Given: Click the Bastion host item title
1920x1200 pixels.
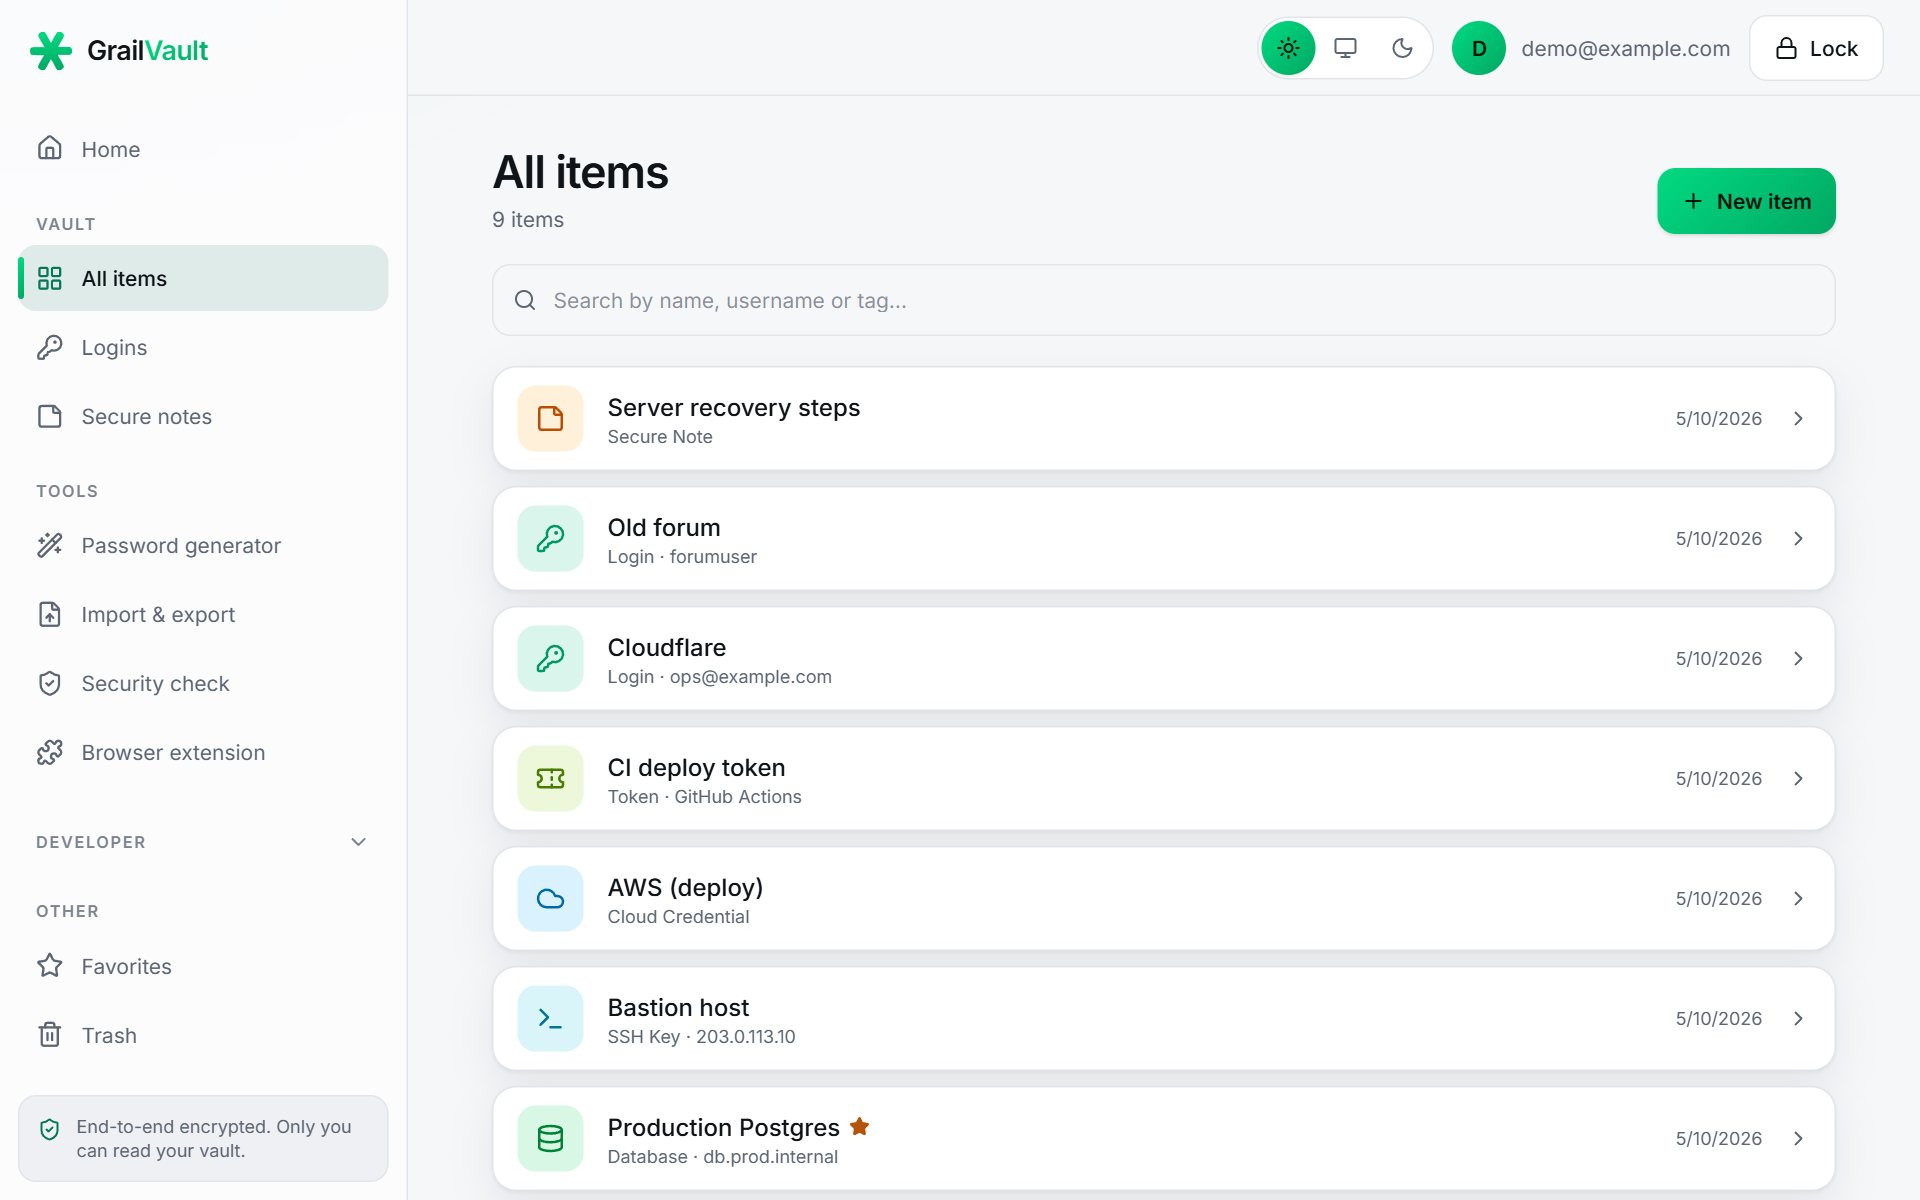Looking at the screenshot, I should [x=678, y=1007].
